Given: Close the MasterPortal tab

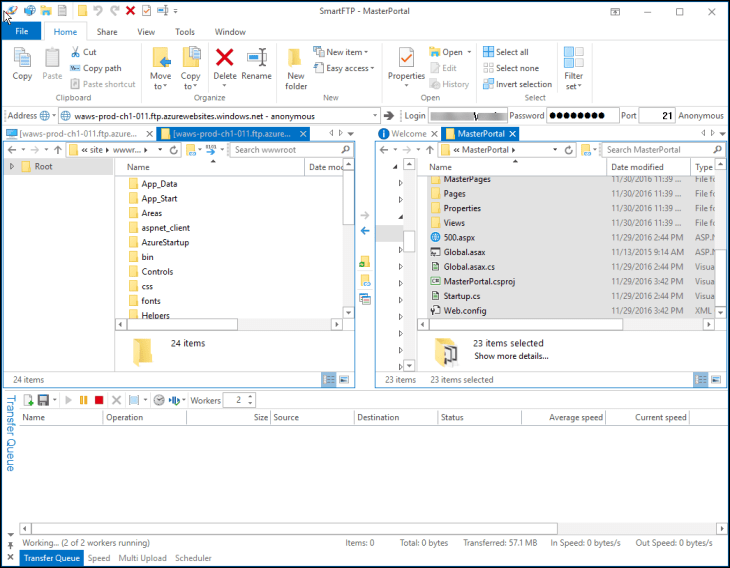Looking at the screenshot, I should tap(513, 134).
